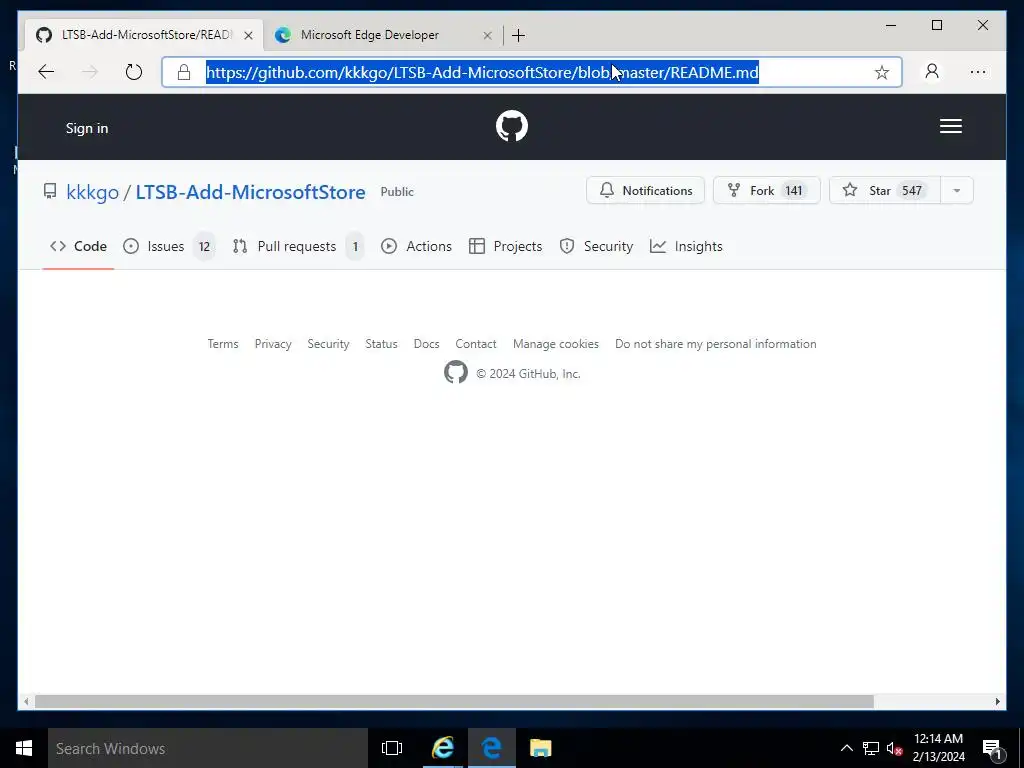1024x768 pixels.
Task: Open the Insights tab
Action: tap(686, 246)
